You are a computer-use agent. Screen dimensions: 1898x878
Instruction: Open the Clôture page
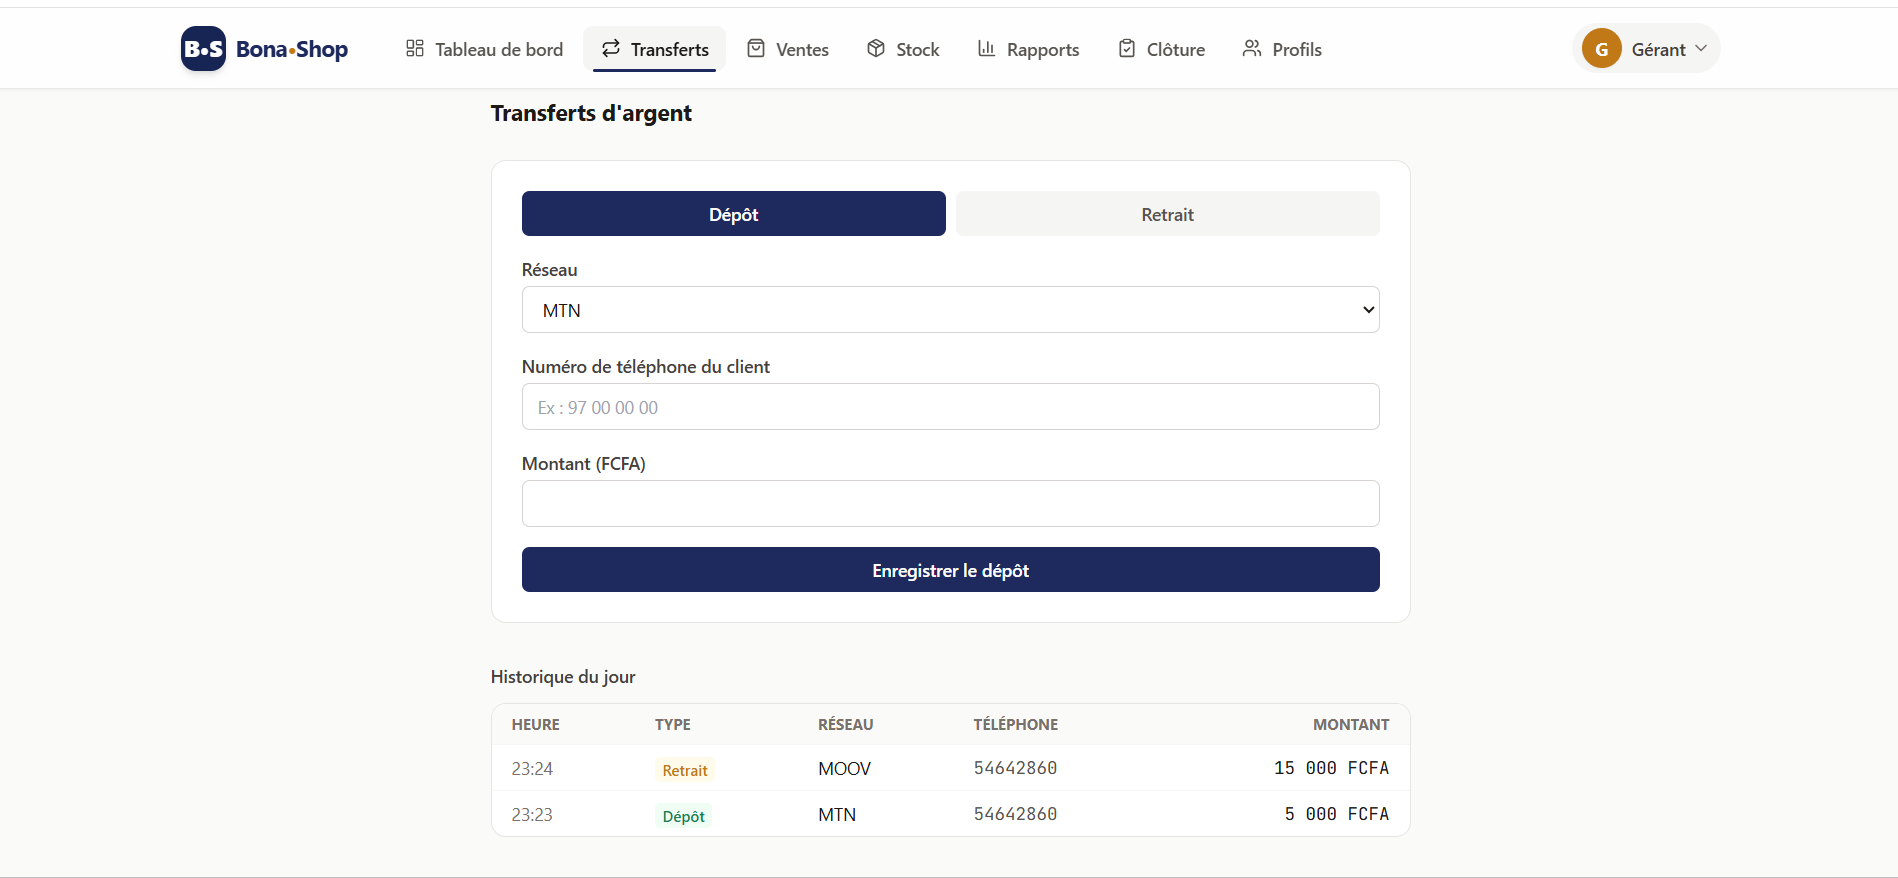pyautogui.click(x=1162, y=49)
